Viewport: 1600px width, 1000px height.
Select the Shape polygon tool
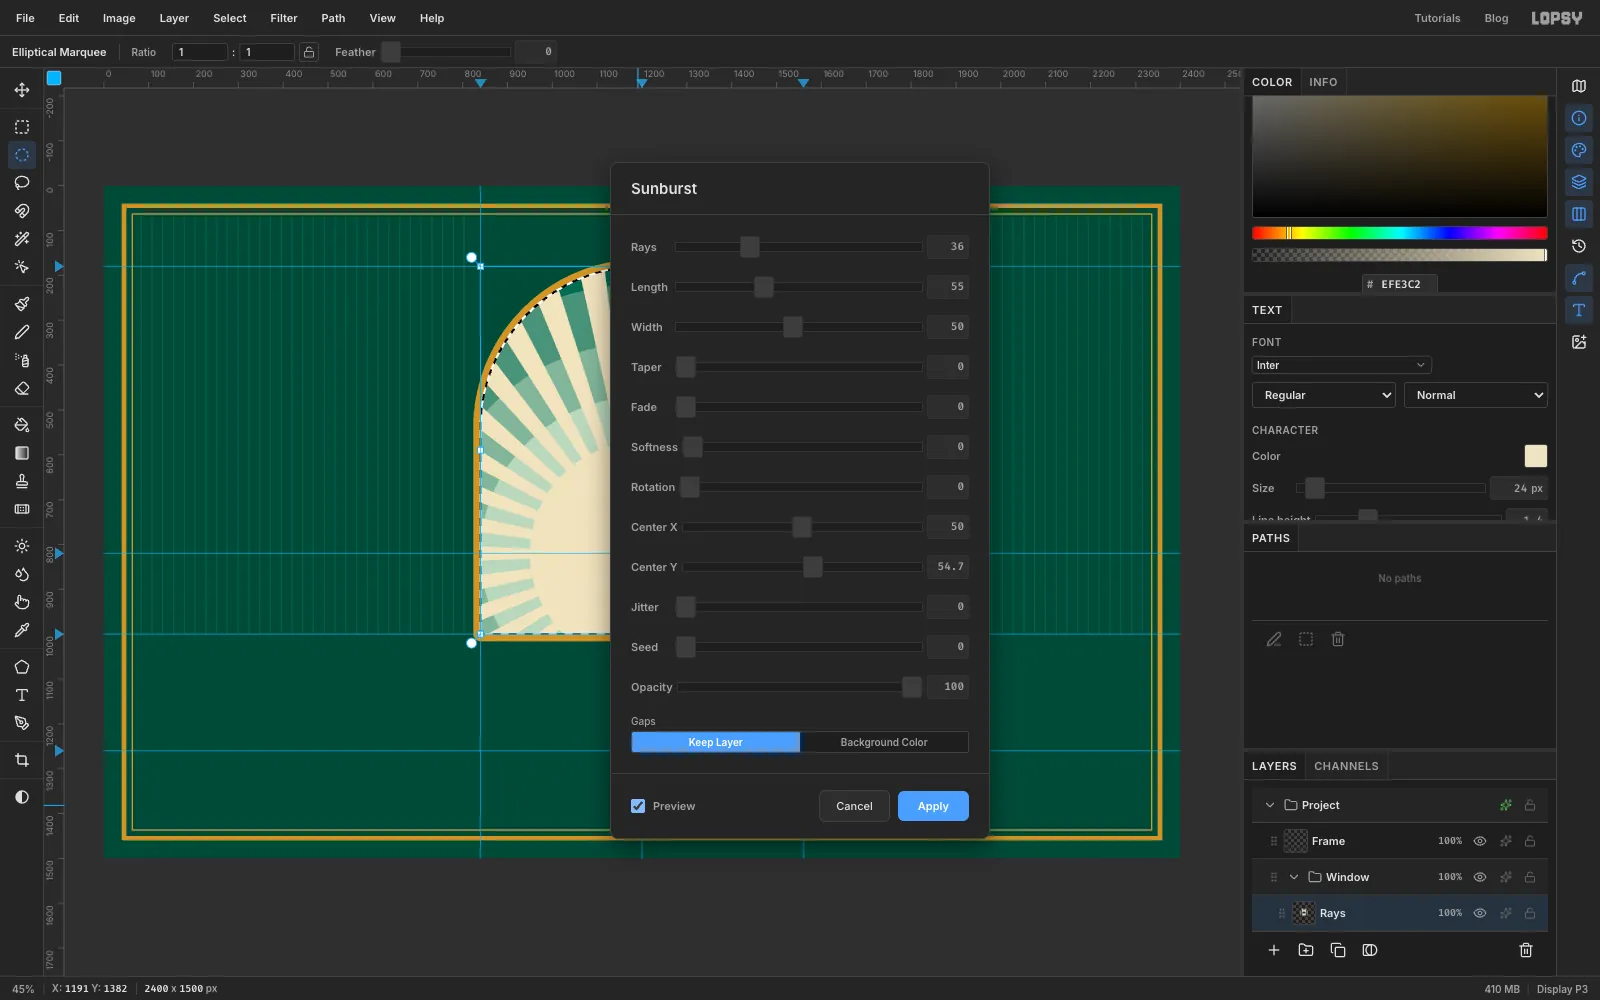click(x=22, y=667)
